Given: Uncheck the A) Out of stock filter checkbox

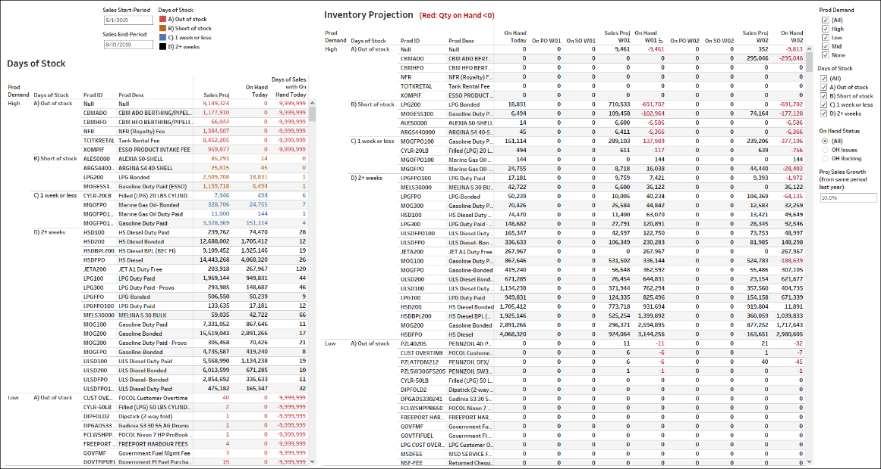Looking at the screenshot, I should [x=825, y=88].
